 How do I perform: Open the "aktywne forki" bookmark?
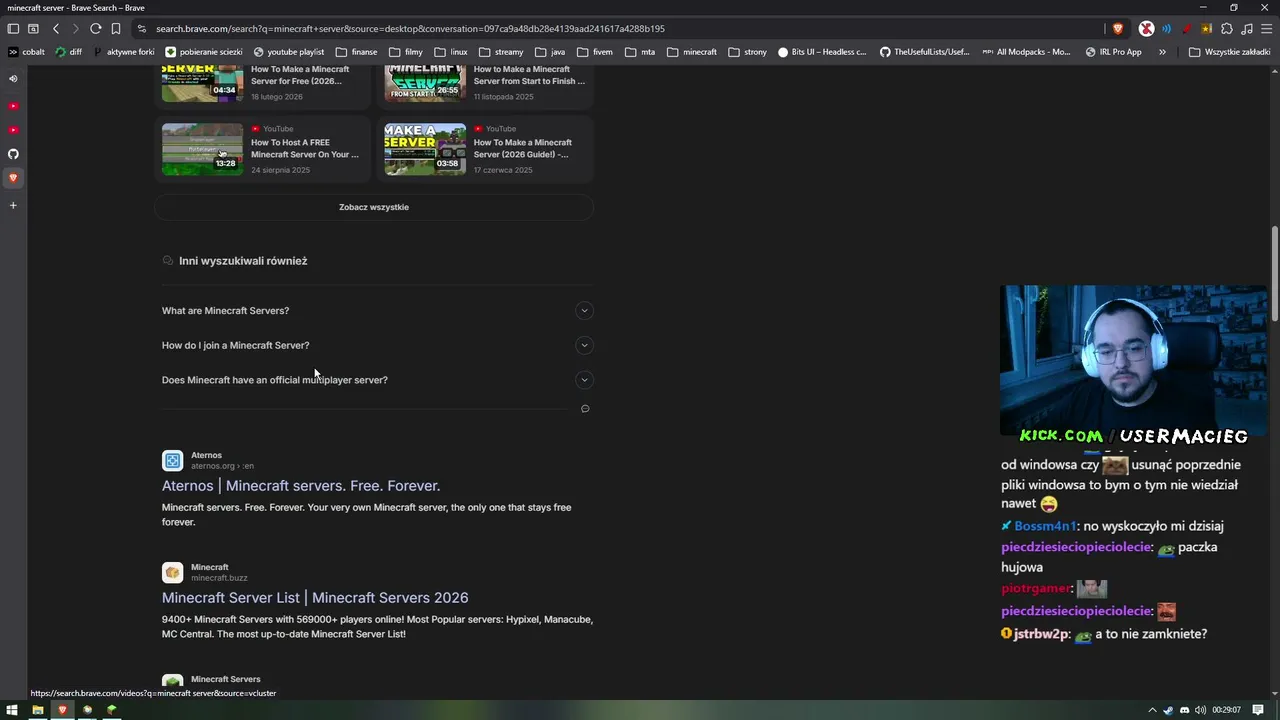[x=124, y=52]
